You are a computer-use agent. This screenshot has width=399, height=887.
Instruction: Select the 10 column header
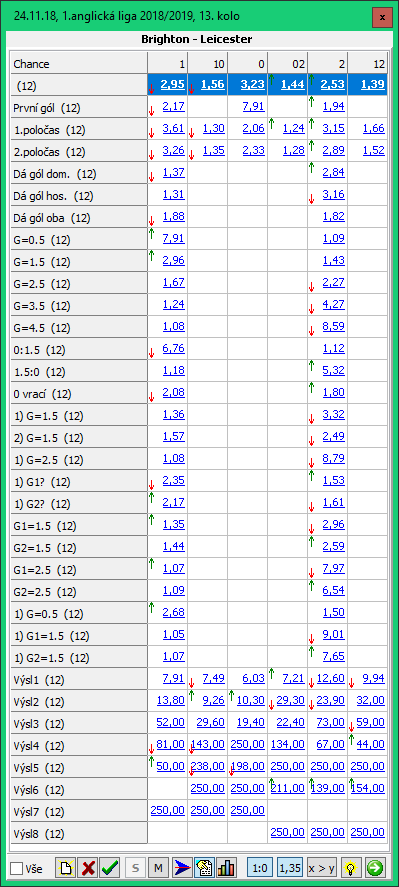(x=207, y=63)
